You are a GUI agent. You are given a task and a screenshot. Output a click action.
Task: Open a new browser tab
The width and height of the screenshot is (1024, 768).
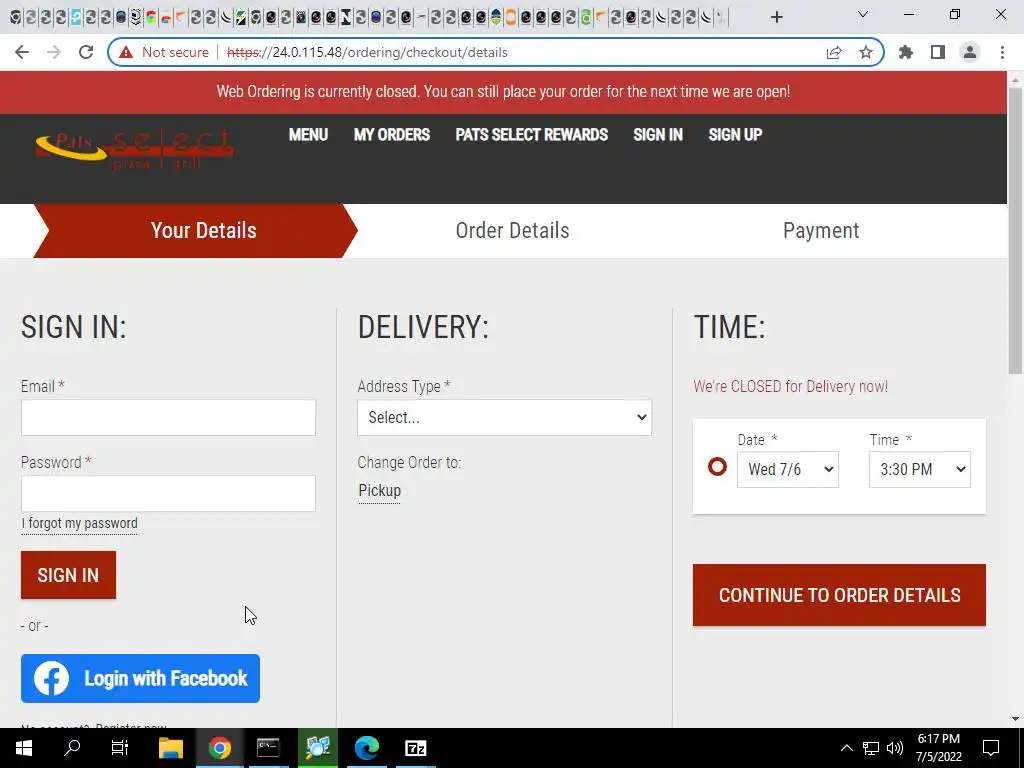coord(776,17)
